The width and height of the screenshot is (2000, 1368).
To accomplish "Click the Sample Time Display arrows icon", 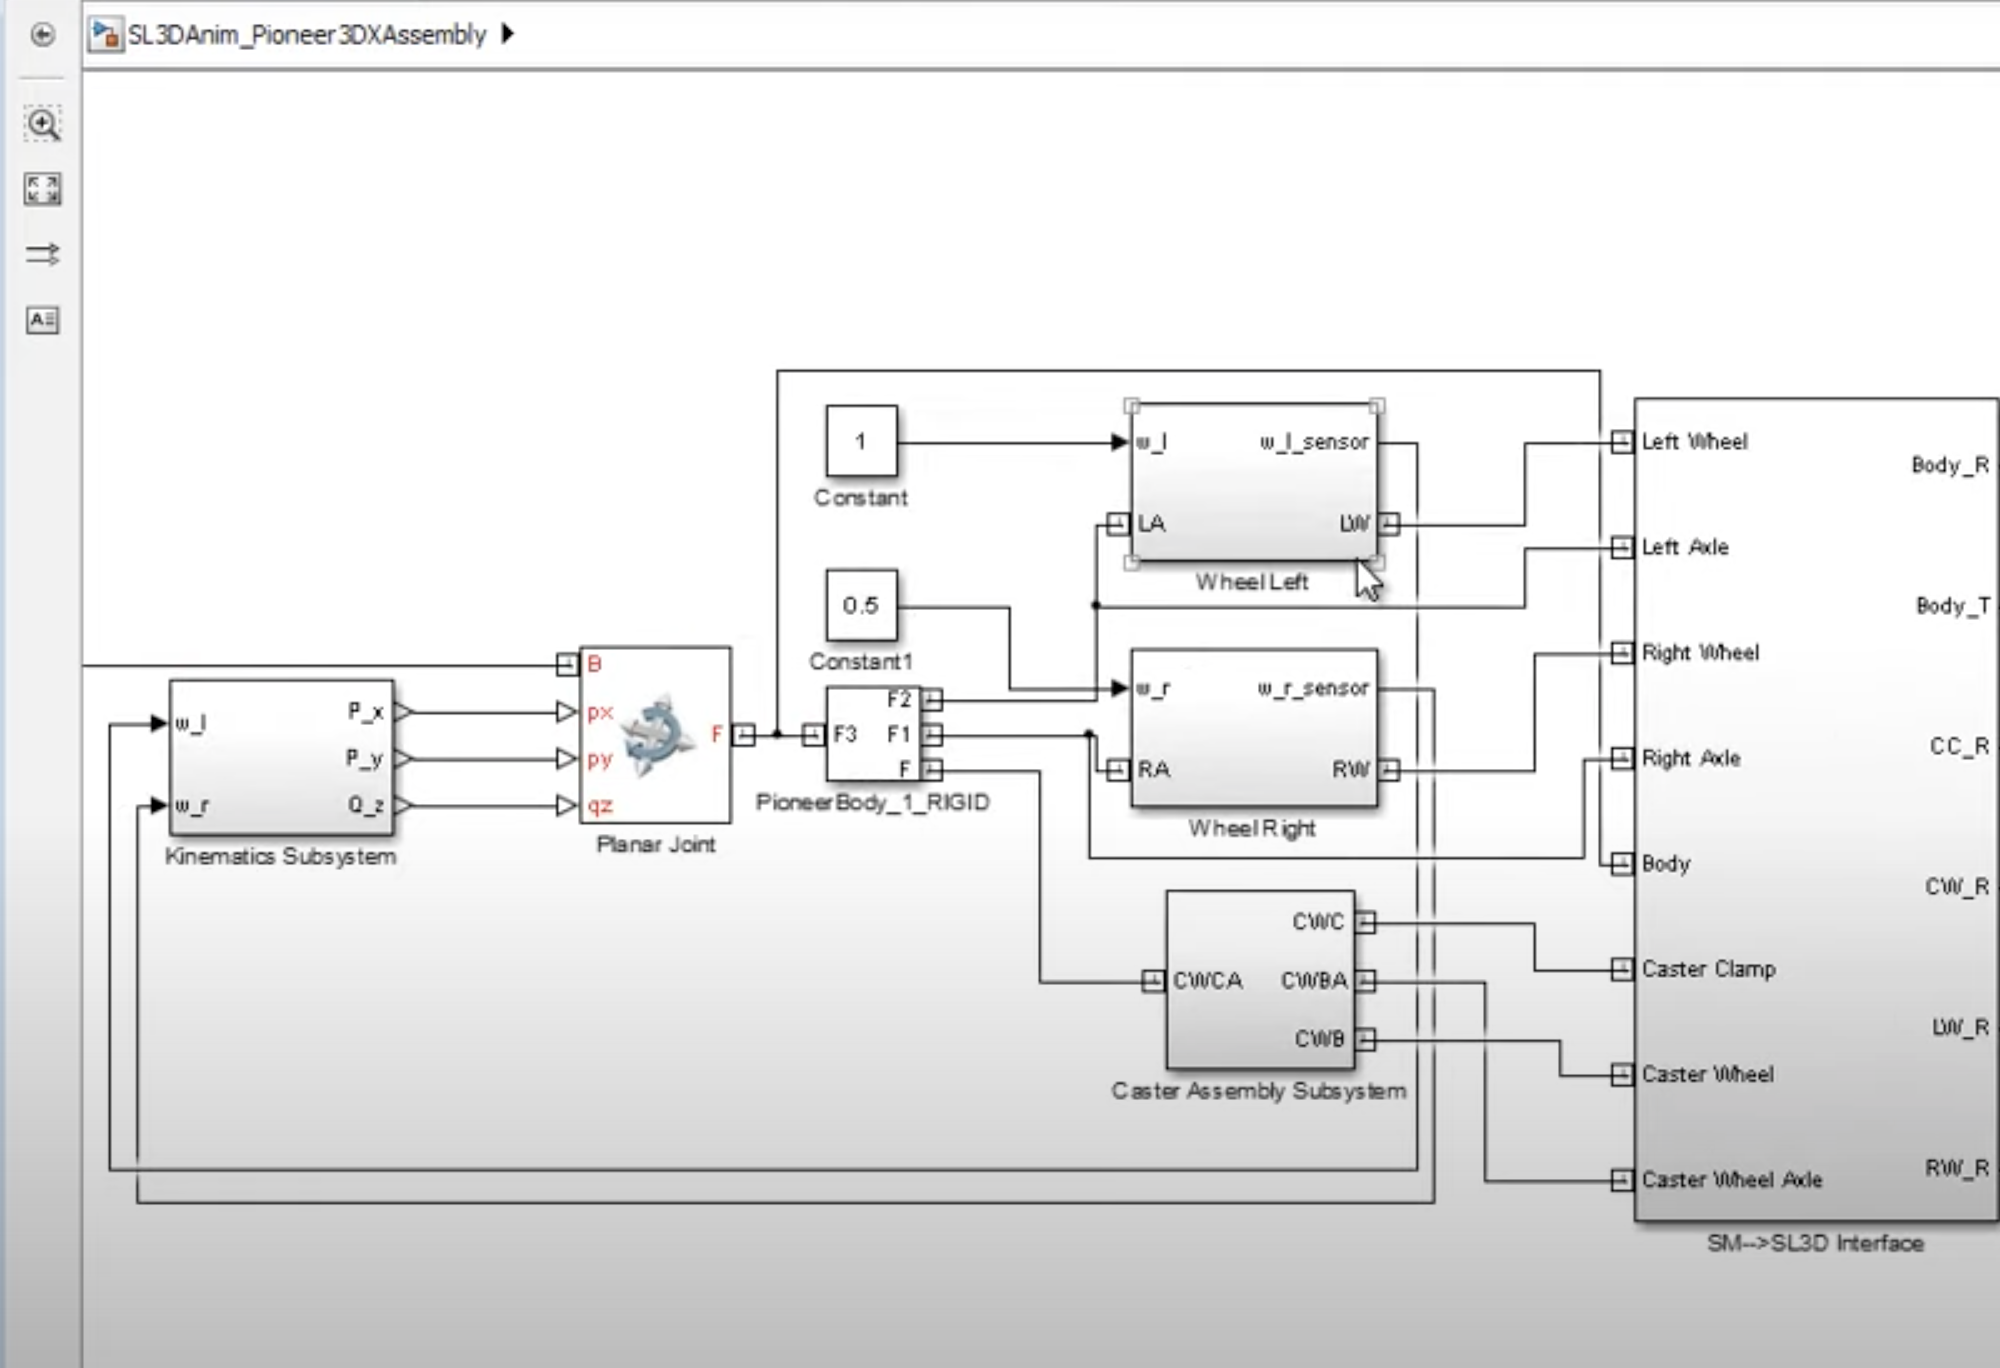I will click(x=42, y=255).
